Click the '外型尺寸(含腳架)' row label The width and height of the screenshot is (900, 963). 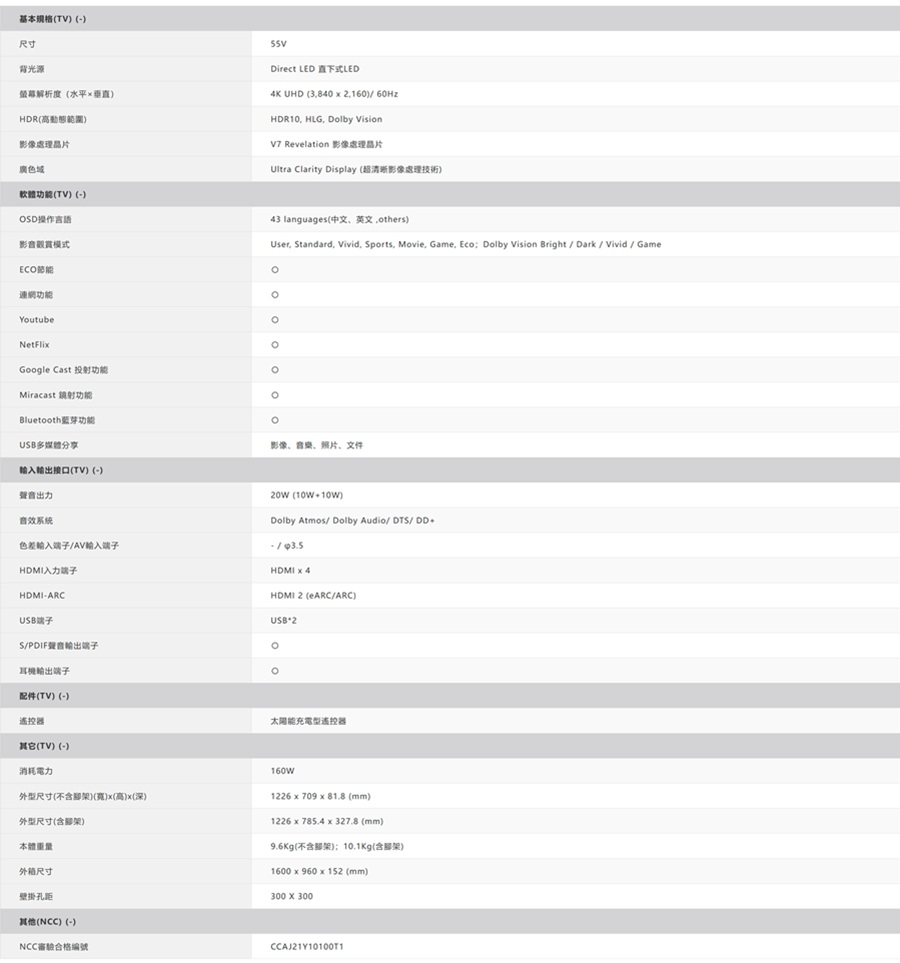pyautogui.click(x=52, y=821)
